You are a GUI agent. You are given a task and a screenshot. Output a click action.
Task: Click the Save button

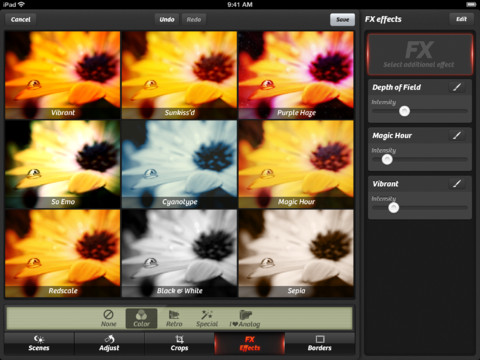click(x=342, y=20)
